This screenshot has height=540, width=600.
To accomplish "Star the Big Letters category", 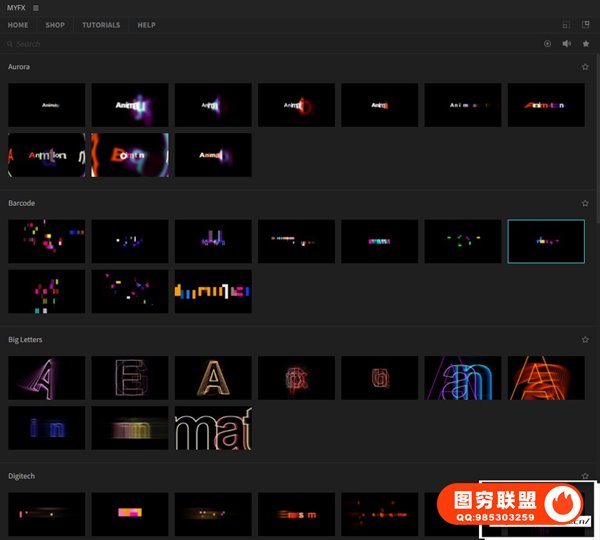I will pyautogui.click(x=585, y=340).
